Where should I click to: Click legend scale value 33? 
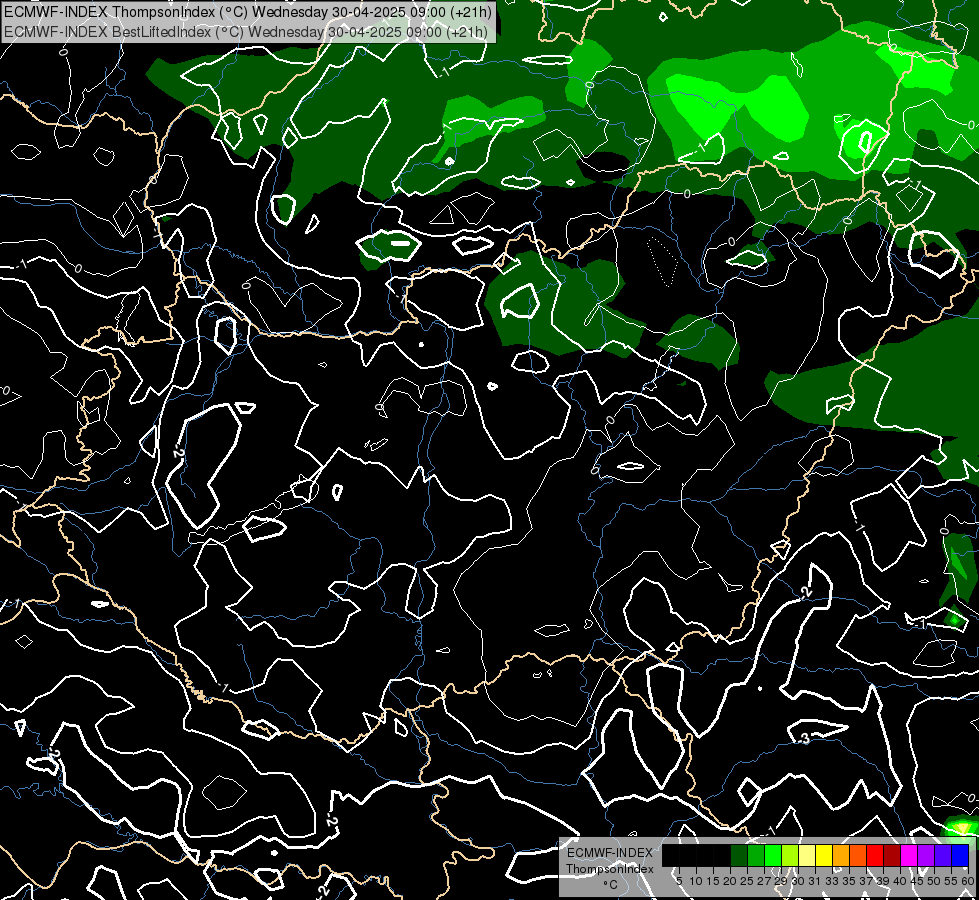tap(832, 881)
